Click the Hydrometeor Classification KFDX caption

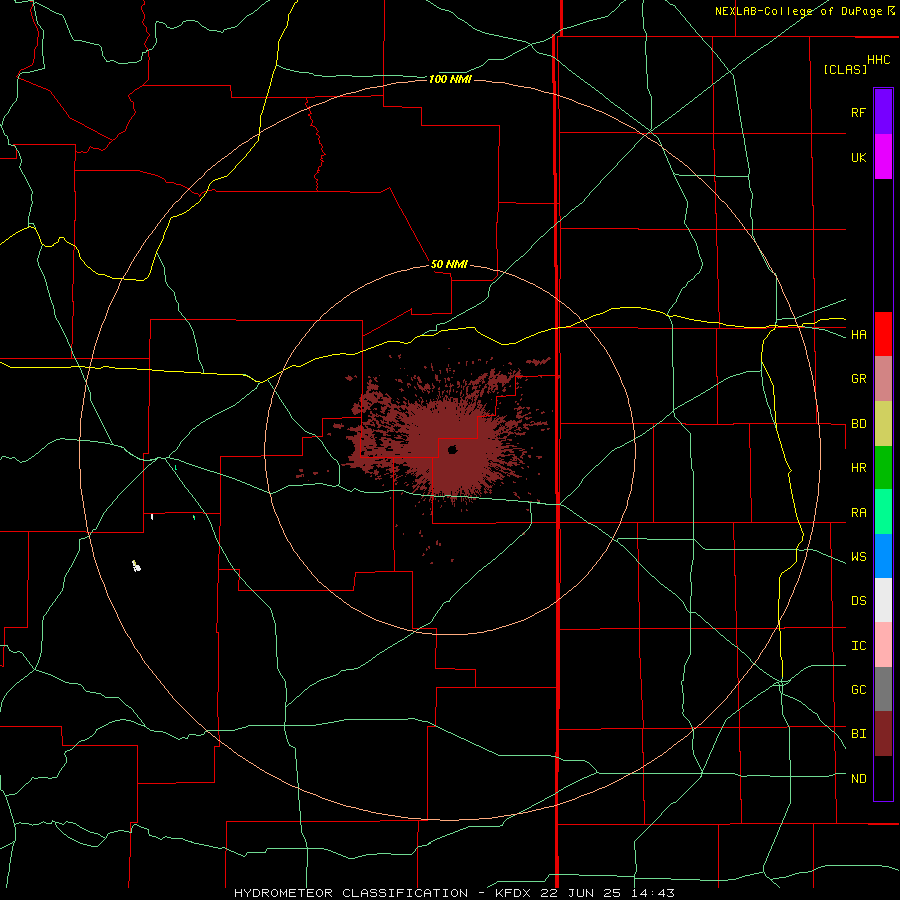click(x=454, y=893)
